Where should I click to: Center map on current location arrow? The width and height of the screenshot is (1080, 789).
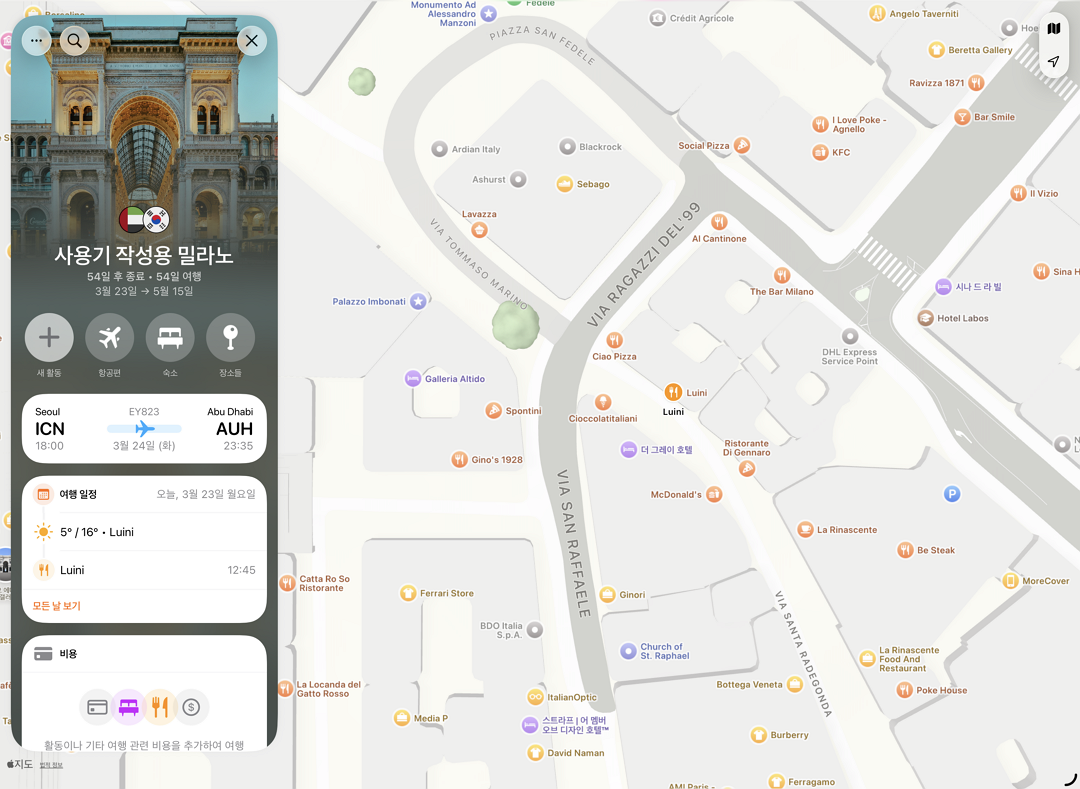click(x=1054, y=61)
